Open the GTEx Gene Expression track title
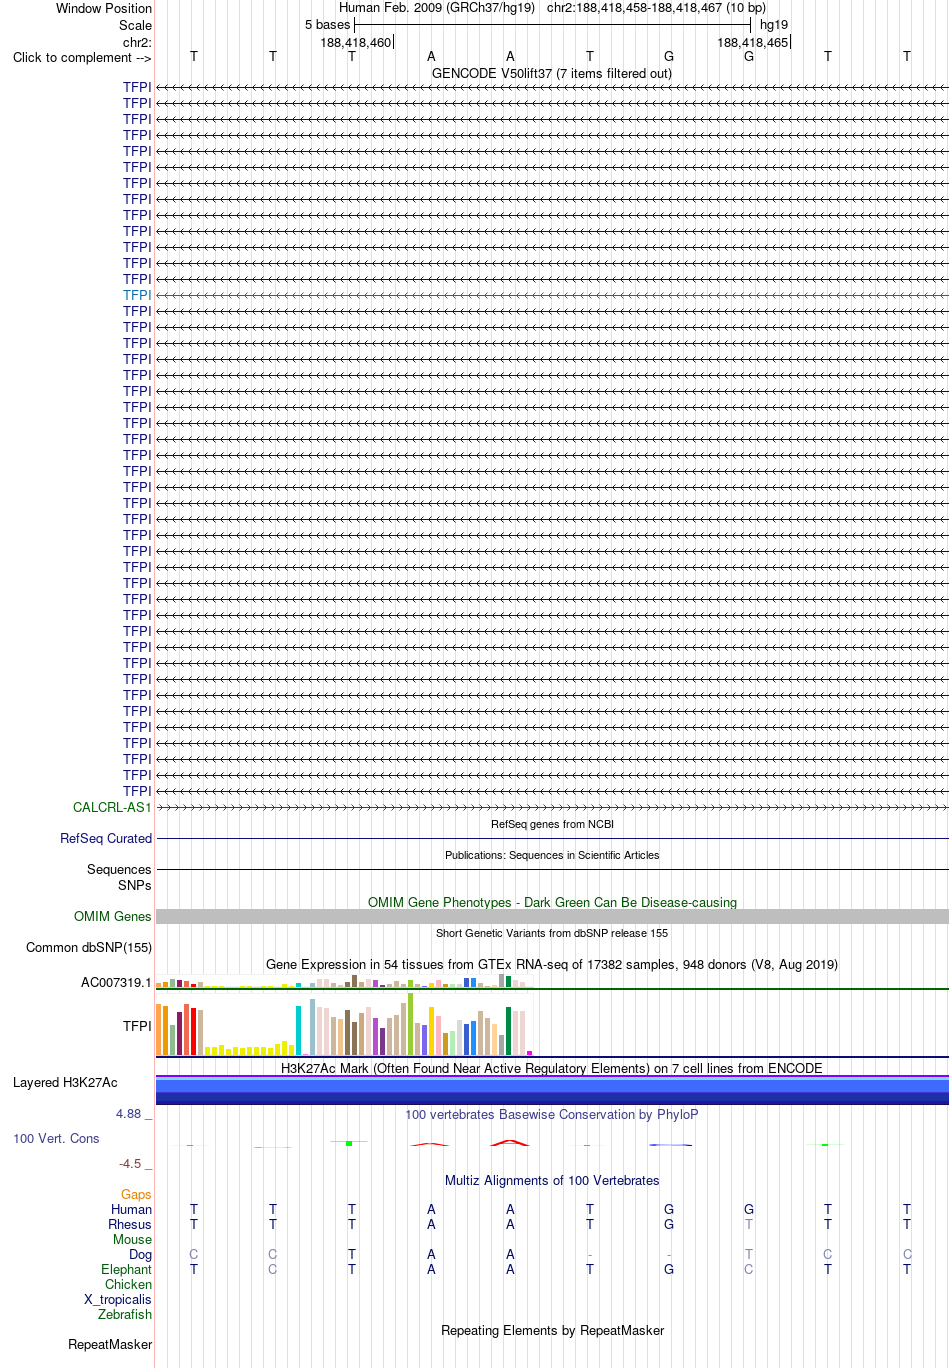Screen dimensions: 950x1368 click(552, 964)
